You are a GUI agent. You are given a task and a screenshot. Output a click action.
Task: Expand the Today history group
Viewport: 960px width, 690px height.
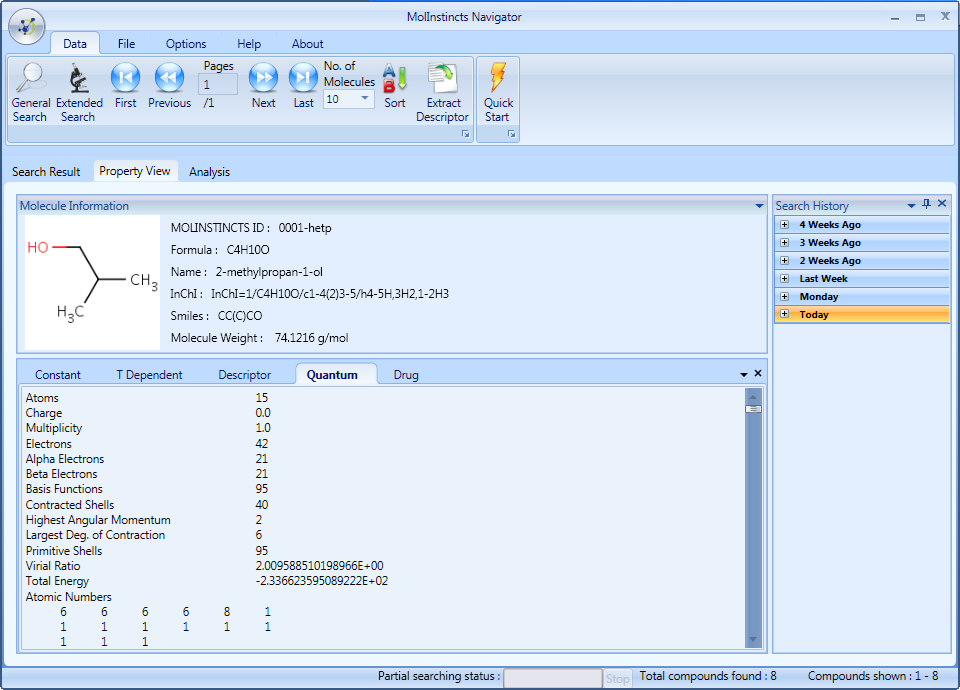784,314
